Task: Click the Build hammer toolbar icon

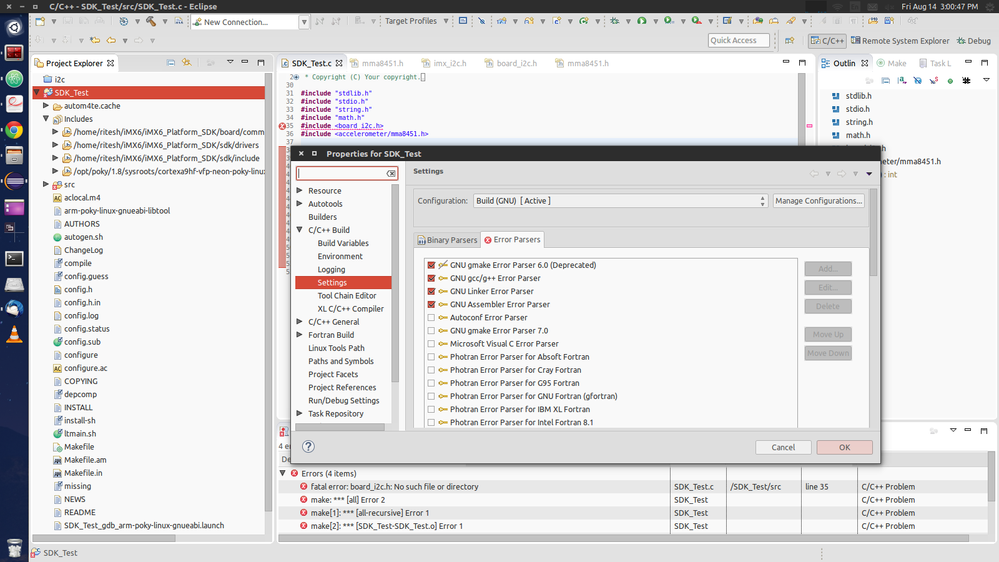Action: click(151, 21)
